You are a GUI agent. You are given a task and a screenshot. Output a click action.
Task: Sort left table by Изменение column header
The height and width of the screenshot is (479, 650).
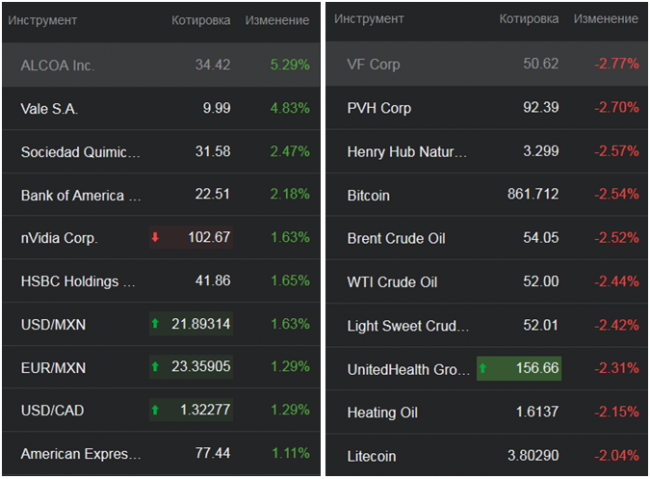coord(278,20)
